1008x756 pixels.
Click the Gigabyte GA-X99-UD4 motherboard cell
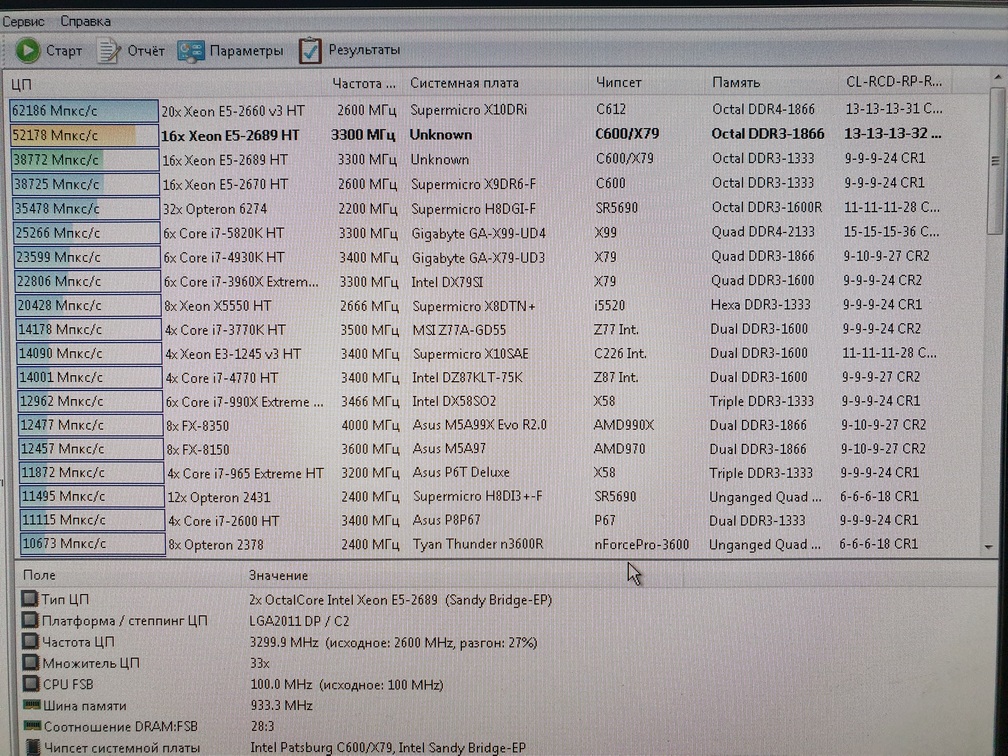479,233
